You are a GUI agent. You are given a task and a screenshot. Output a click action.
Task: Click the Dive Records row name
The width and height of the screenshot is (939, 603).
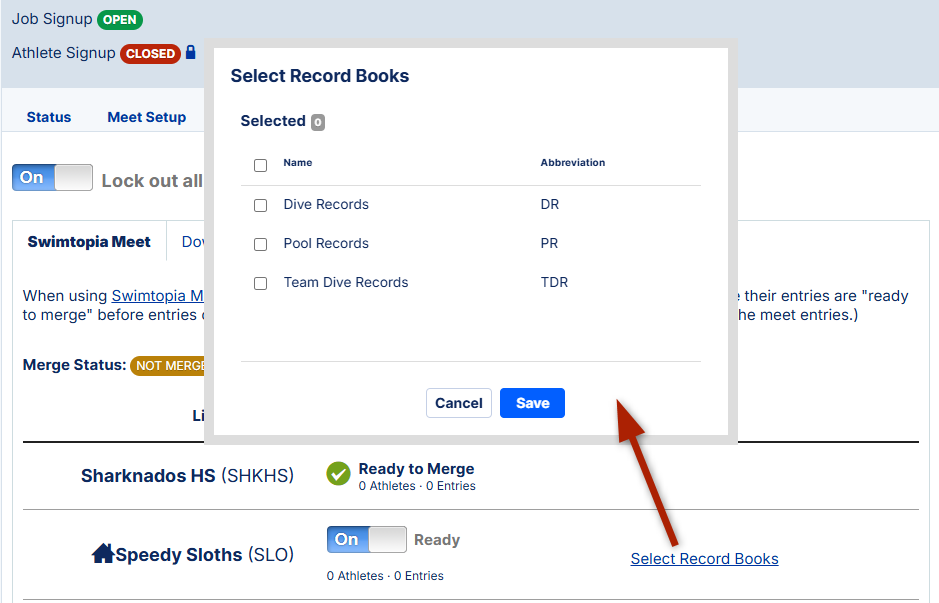pos(326,204)
